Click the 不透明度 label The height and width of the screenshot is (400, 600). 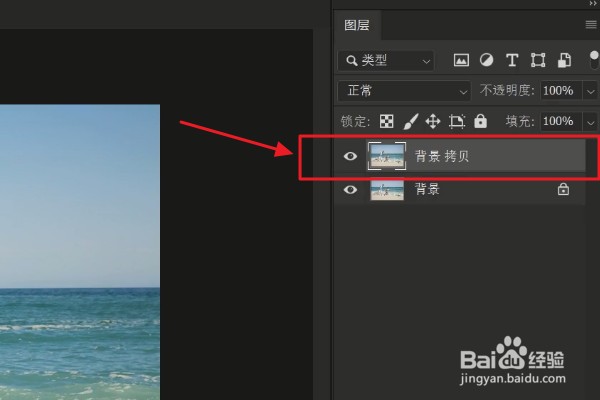(x=507, y=91)
